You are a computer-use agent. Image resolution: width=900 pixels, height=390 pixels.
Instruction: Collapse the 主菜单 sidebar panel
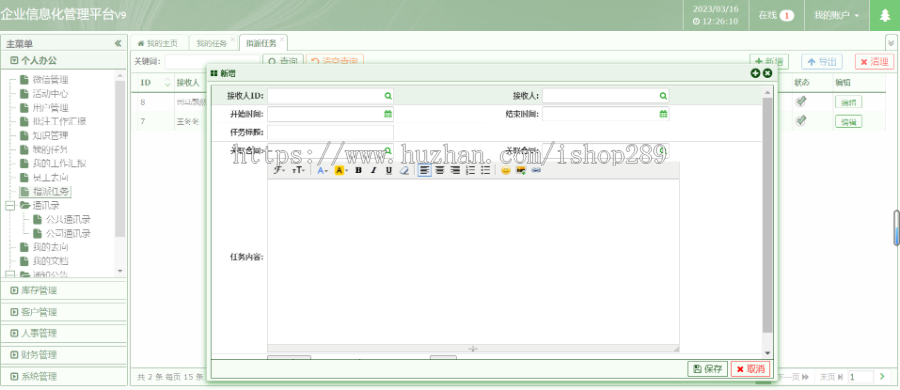(118, 44)
